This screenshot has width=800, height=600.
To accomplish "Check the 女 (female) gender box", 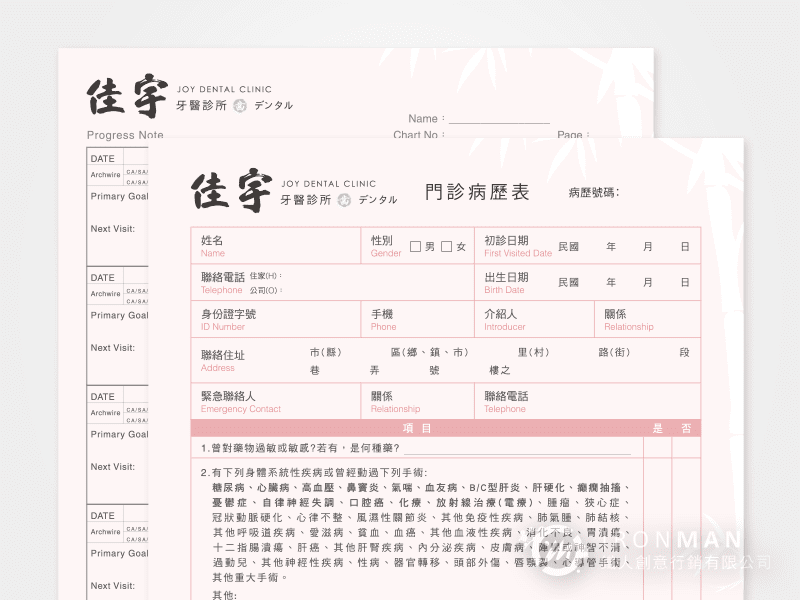I will [x=446, y=246].
